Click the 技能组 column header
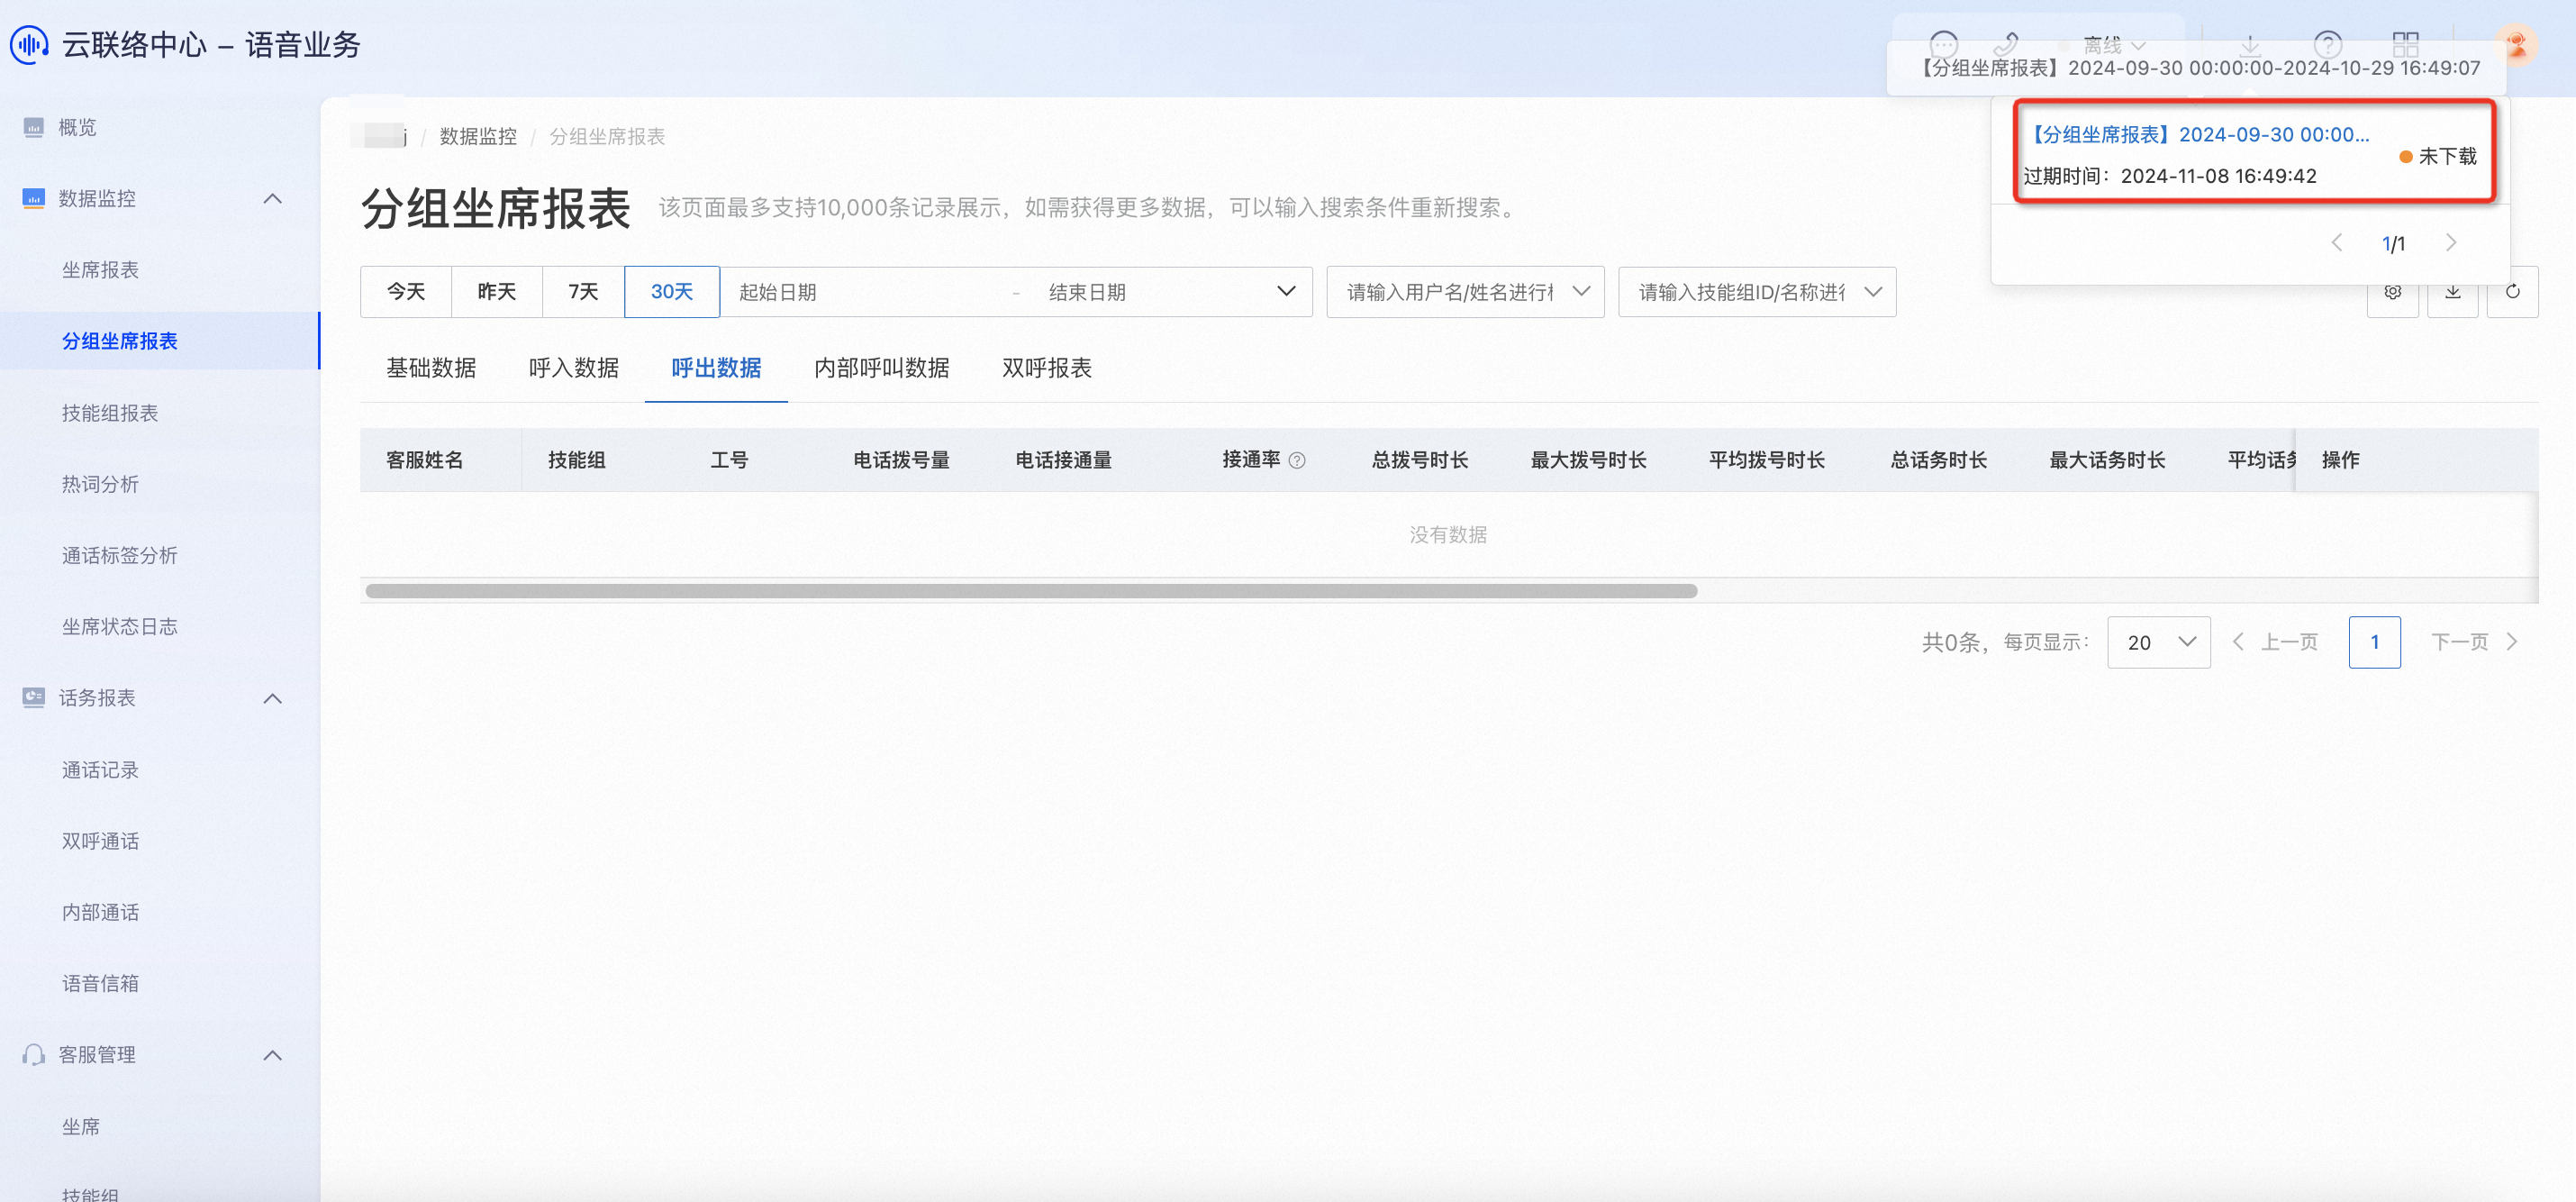 click(x=577, y=460)
